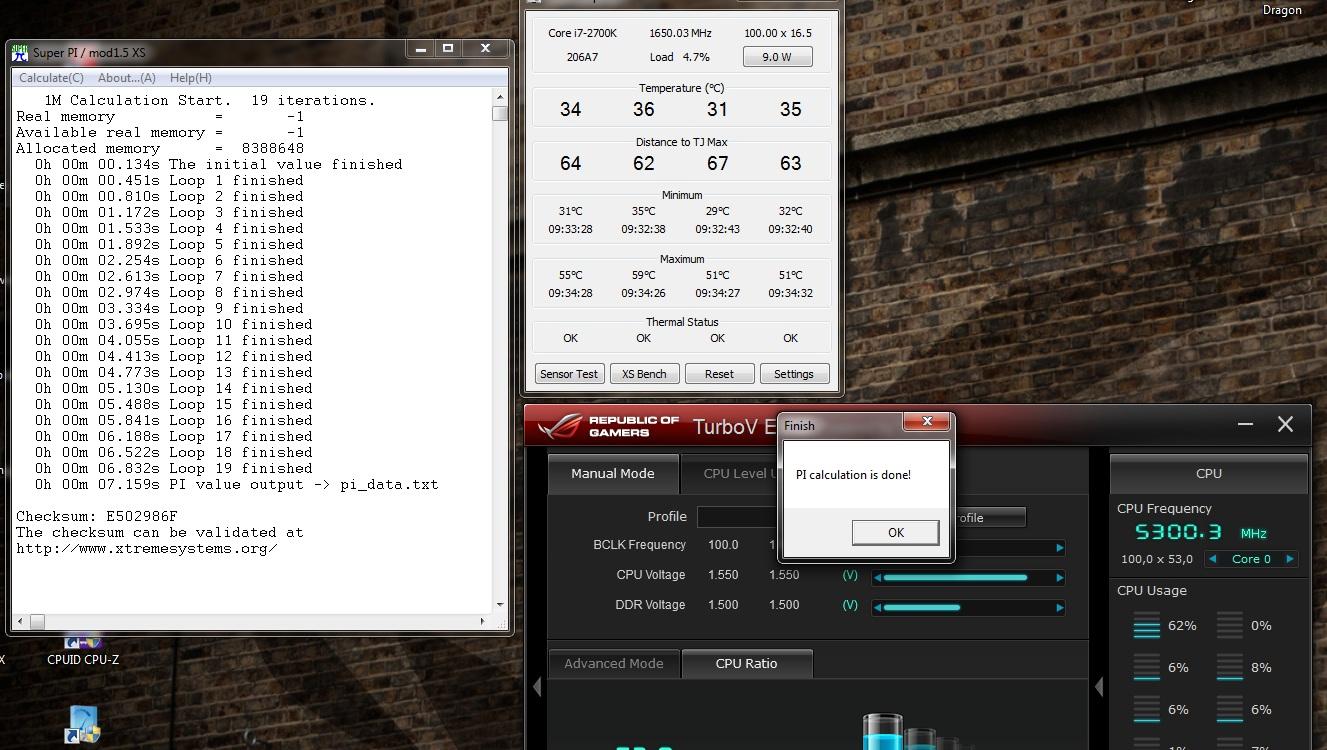The height and width of the screenshot is (750, 1327).
Task: Collapse the TurboV right-side CPU panel arrow
Action: (1099, 686)
